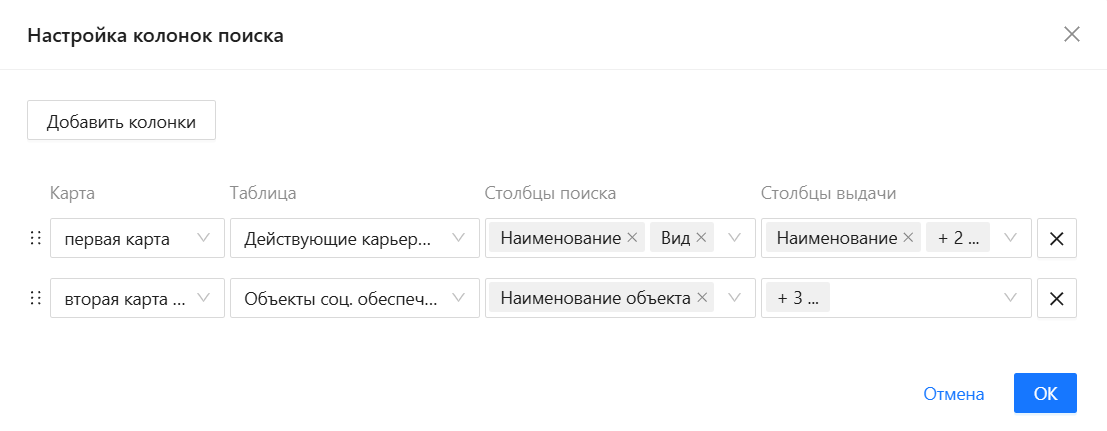Click the + 3 ... collapsed tags indicator
The image size is (1107, 431).
click(798, 298)
